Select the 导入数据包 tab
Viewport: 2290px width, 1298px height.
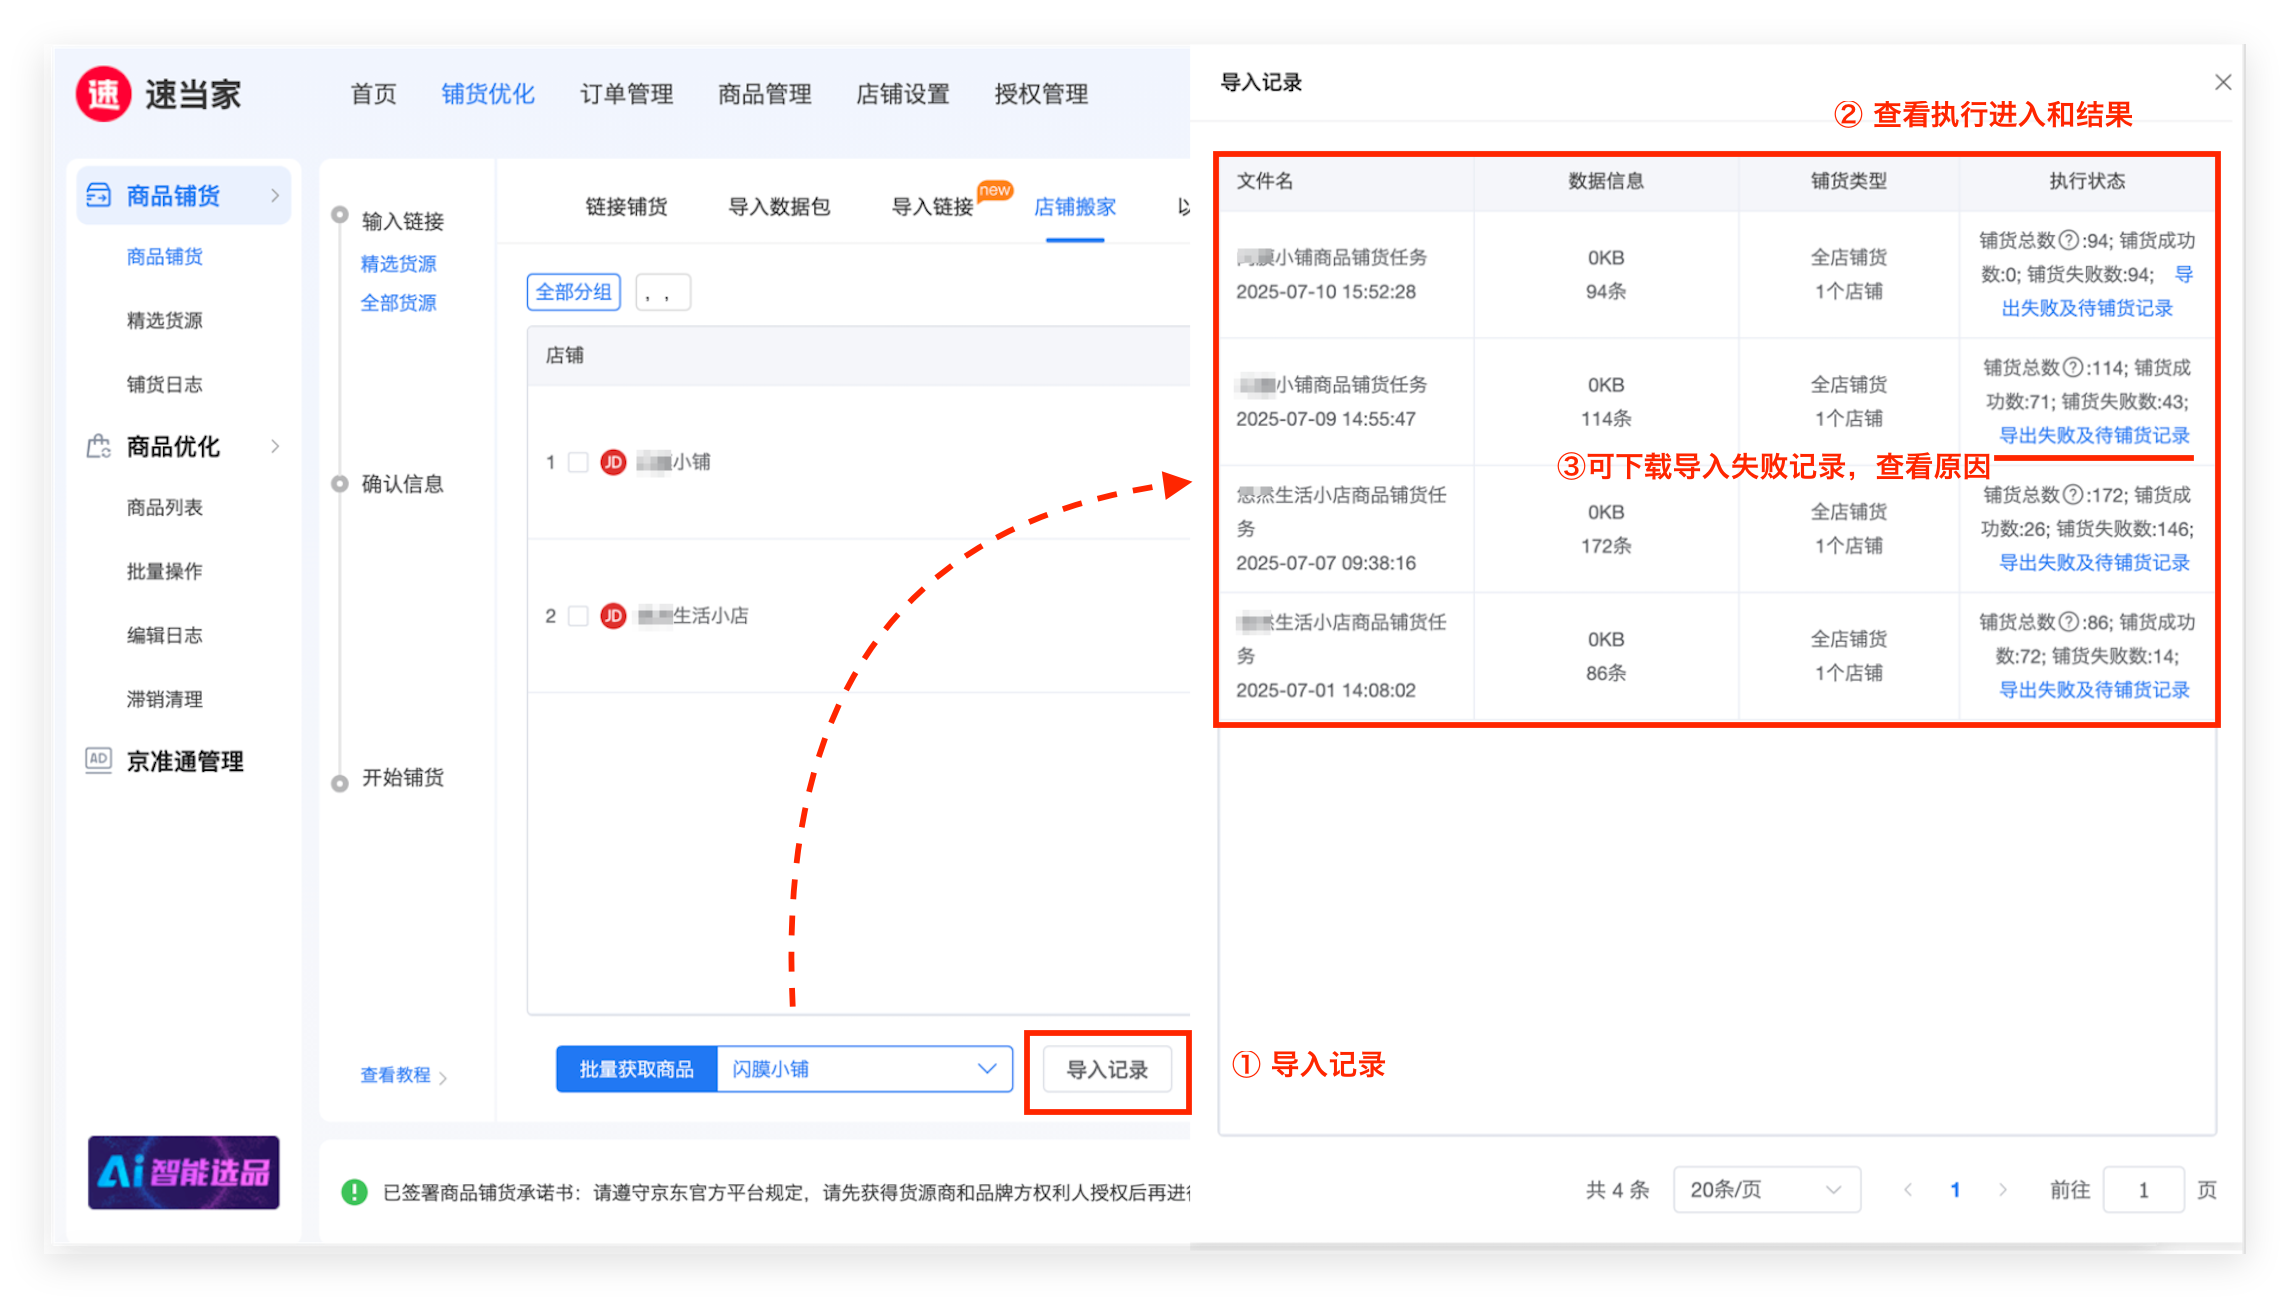779,207
